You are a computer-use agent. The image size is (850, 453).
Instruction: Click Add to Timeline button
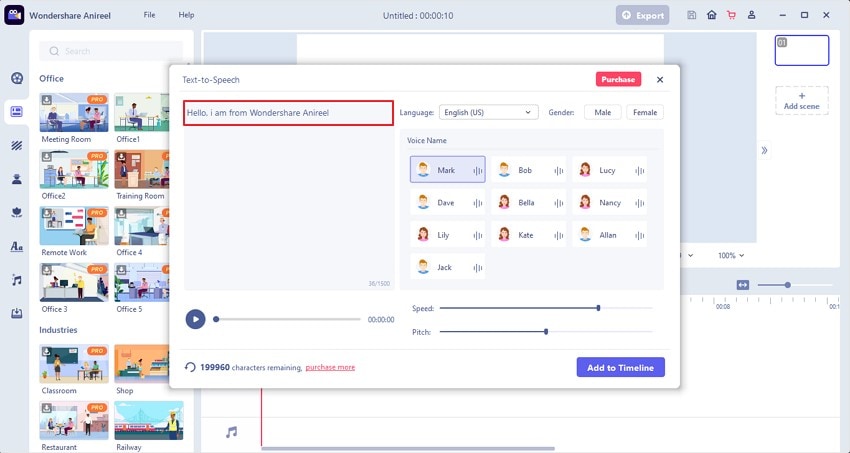tap(621, 367)
